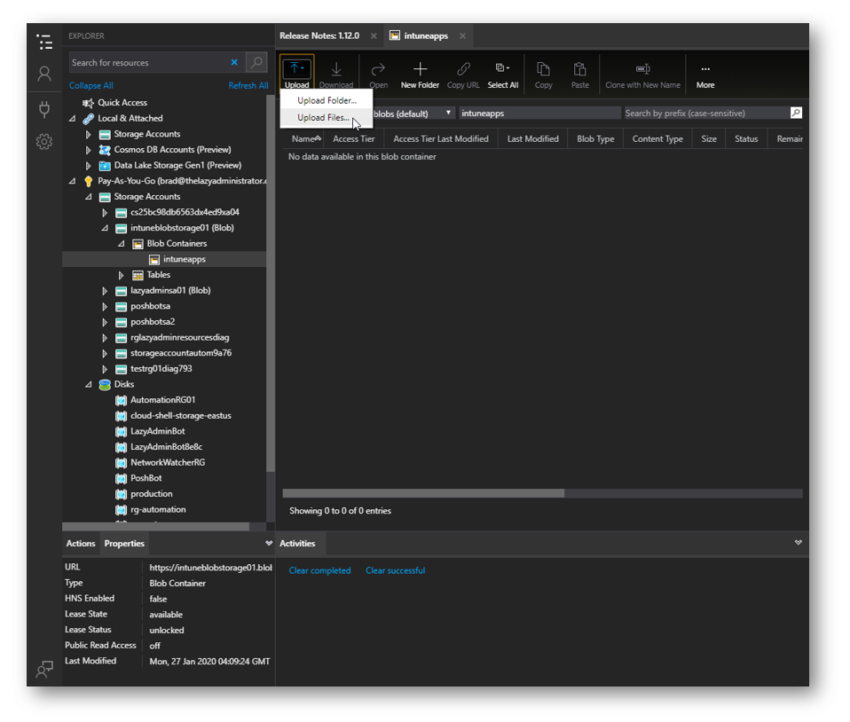Switch to Release Notes: 1.12.0 tab
The image size is (850, 722).
pos(319,36)
